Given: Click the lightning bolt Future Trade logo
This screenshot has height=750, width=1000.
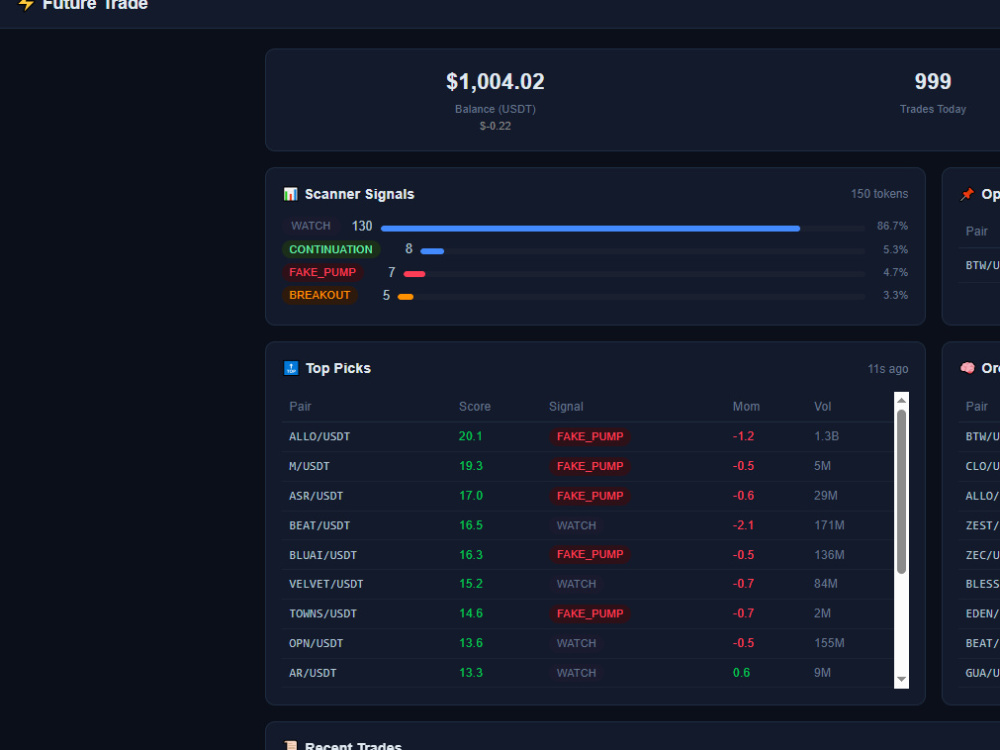Looking at the screenshot, I should point(26,4).
